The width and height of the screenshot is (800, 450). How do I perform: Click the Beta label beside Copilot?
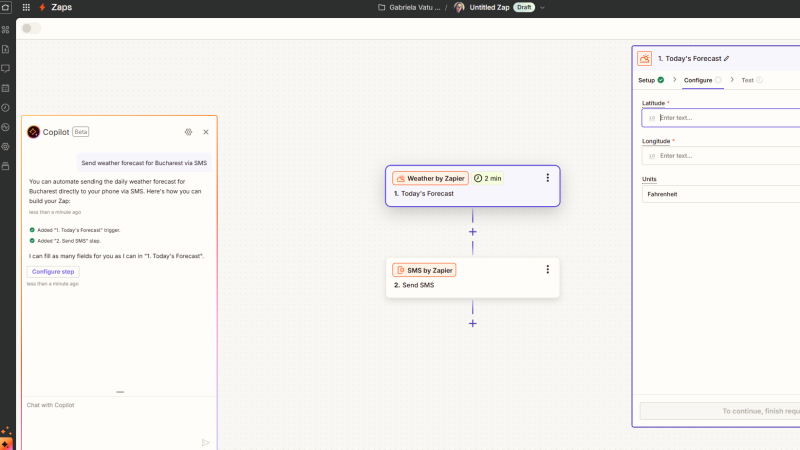click(x=81, y=132)
